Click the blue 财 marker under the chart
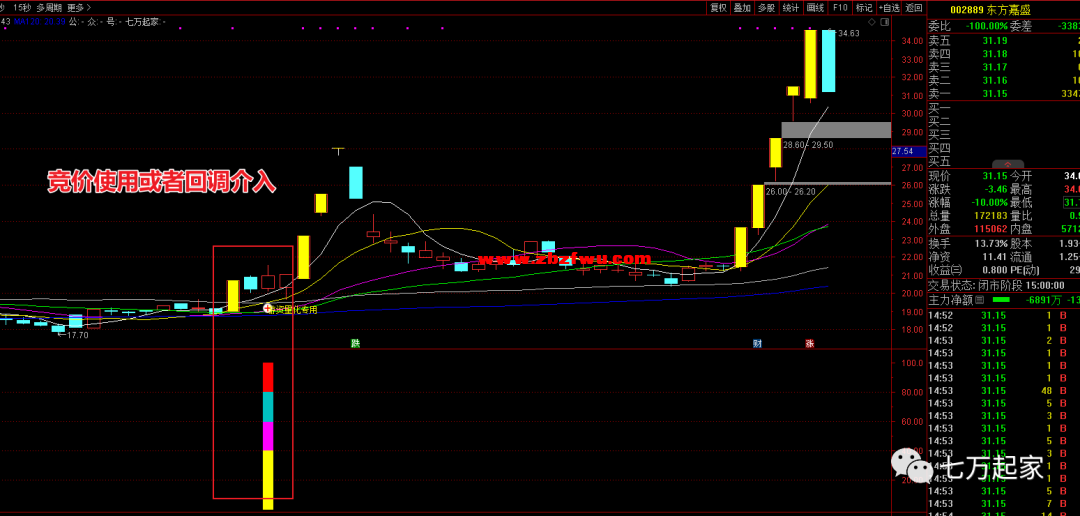Image resolution: width=1080 pixels, height=516 pixels. 757,343
